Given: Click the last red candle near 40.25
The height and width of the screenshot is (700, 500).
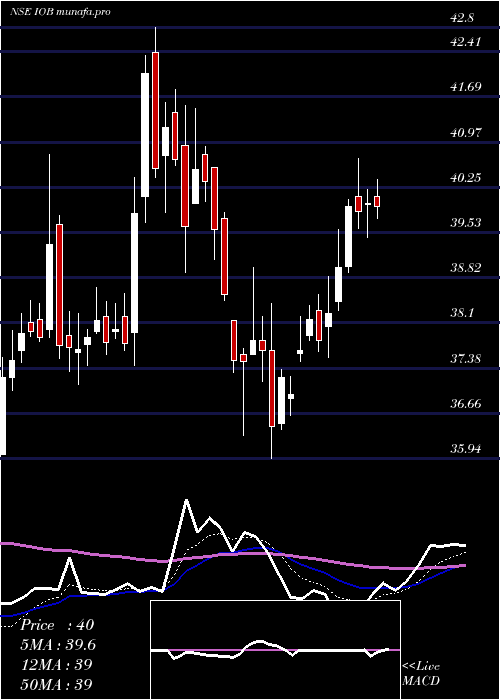Looking at the screenshot, I should (x=377, y=201).
